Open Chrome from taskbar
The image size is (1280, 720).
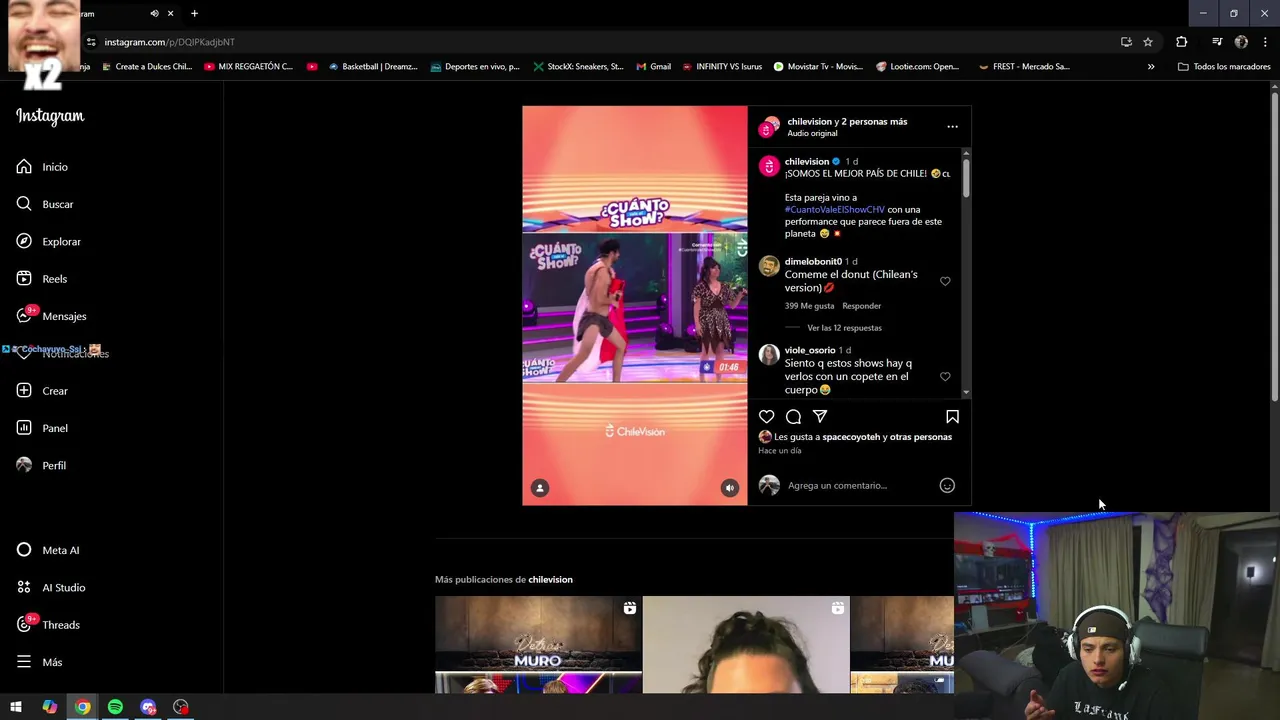click(x=82, y=707)
